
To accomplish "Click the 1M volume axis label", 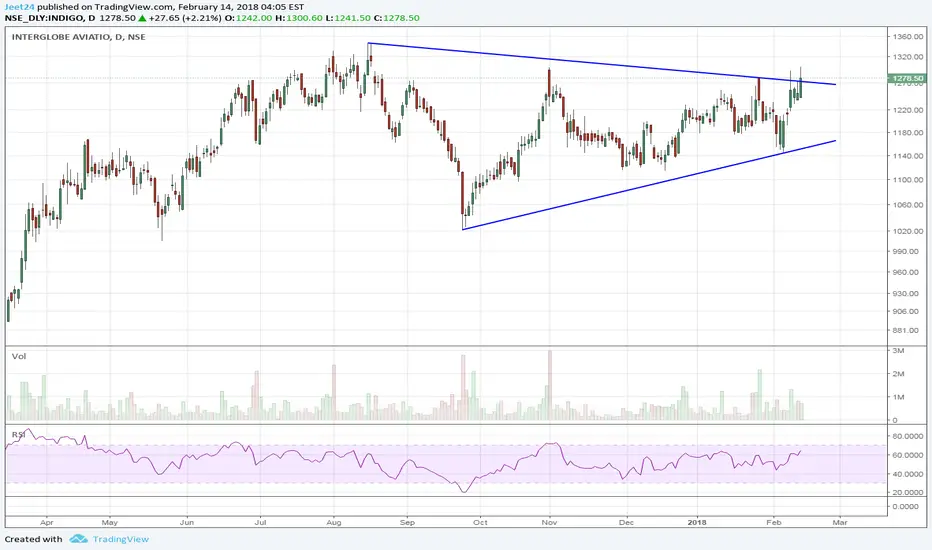I will tap(898, 397).
